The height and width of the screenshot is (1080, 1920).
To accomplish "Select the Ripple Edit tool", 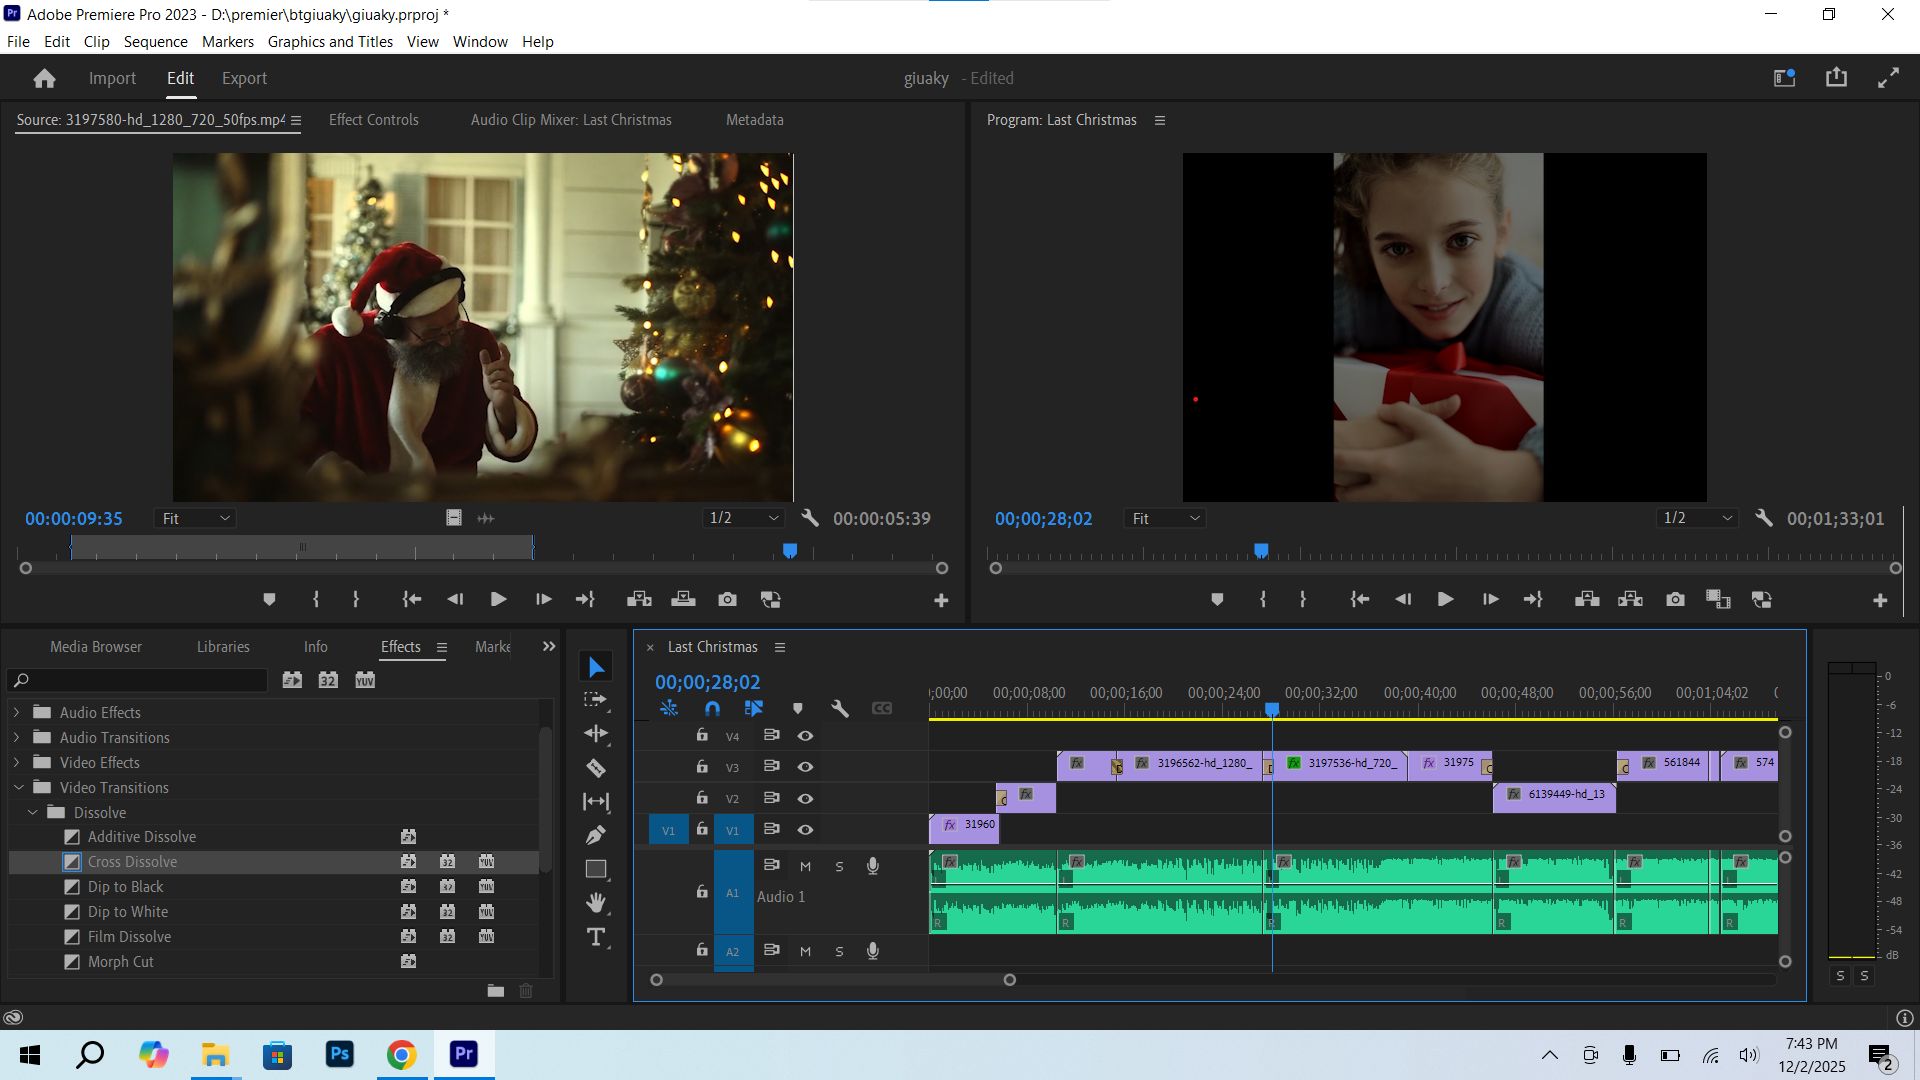I will (596, 734).
